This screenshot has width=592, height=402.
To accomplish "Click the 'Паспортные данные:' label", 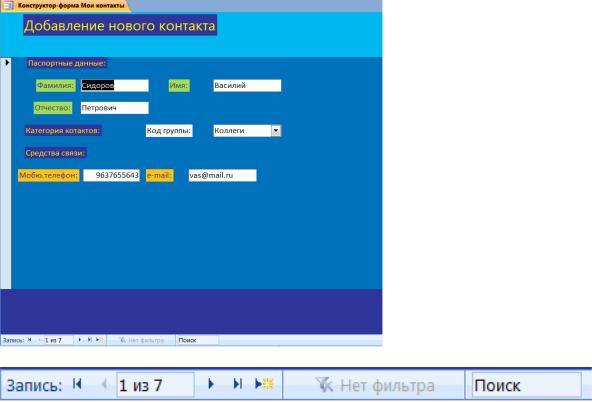I will point(67,63).
